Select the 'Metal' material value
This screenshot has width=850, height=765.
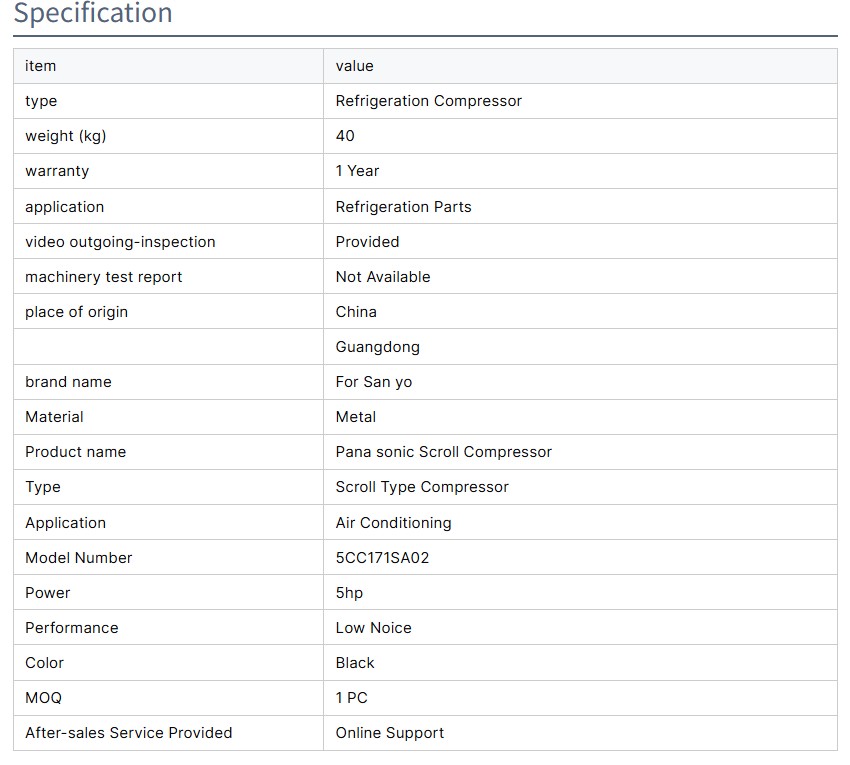[x=356, y=417]
